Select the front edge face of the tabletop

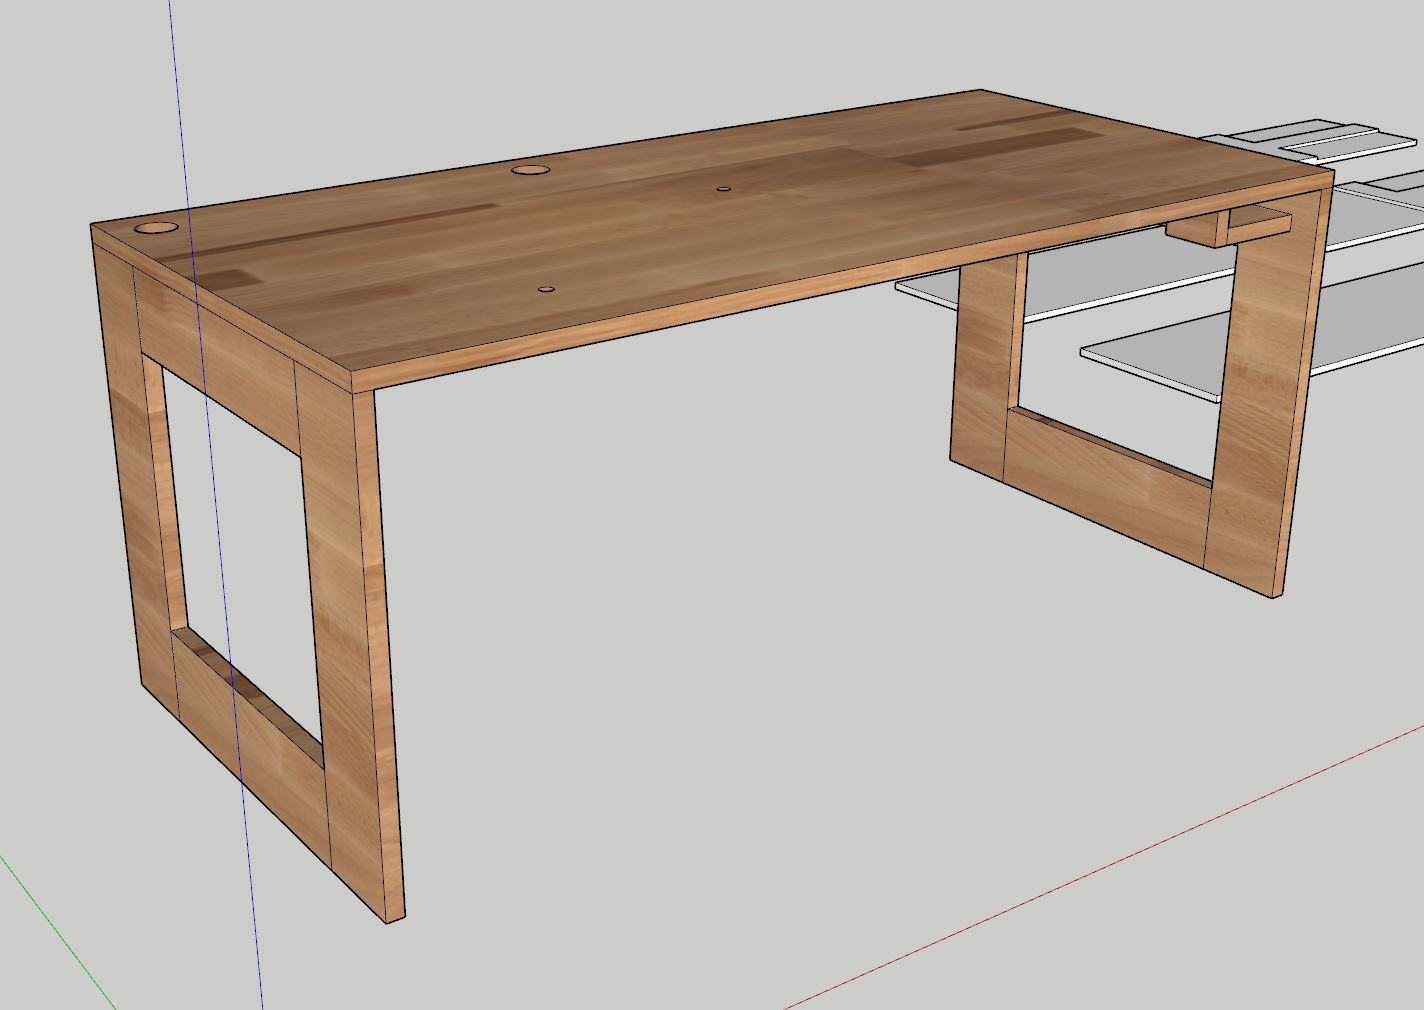(x=843, y=280)
